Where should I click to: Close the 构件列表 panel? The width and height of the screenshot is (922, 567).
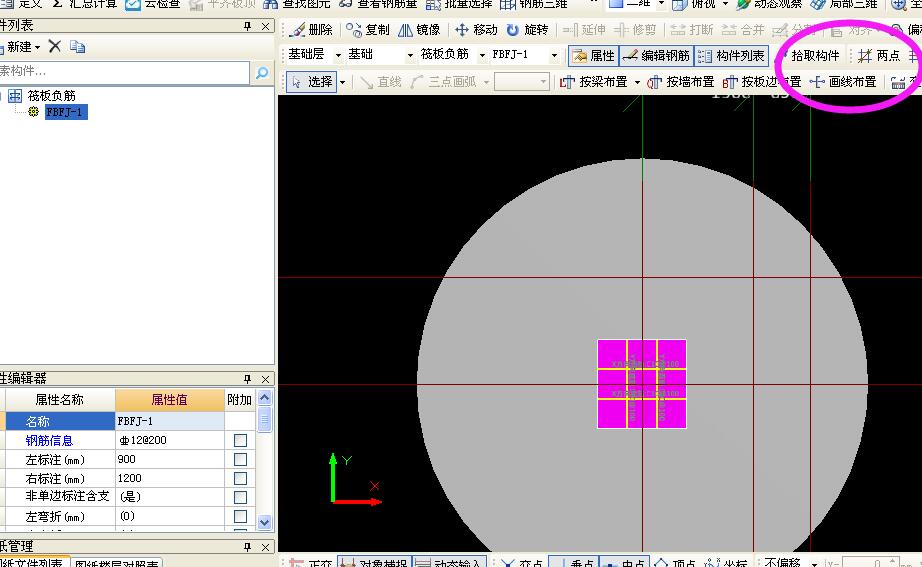click(x=266, y=26)
